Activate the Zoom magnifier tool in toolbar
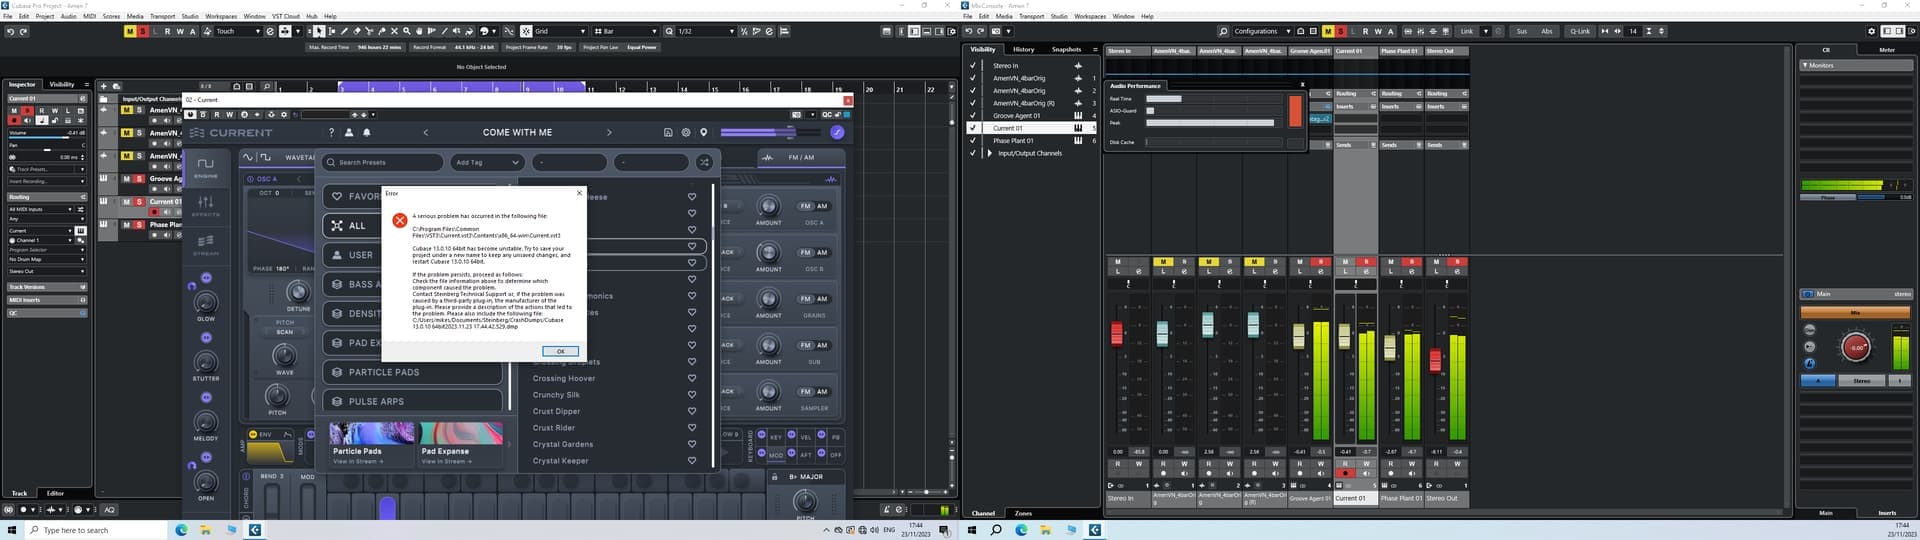This screenshot has height=540, width=1920. click(x=406, y=31)
